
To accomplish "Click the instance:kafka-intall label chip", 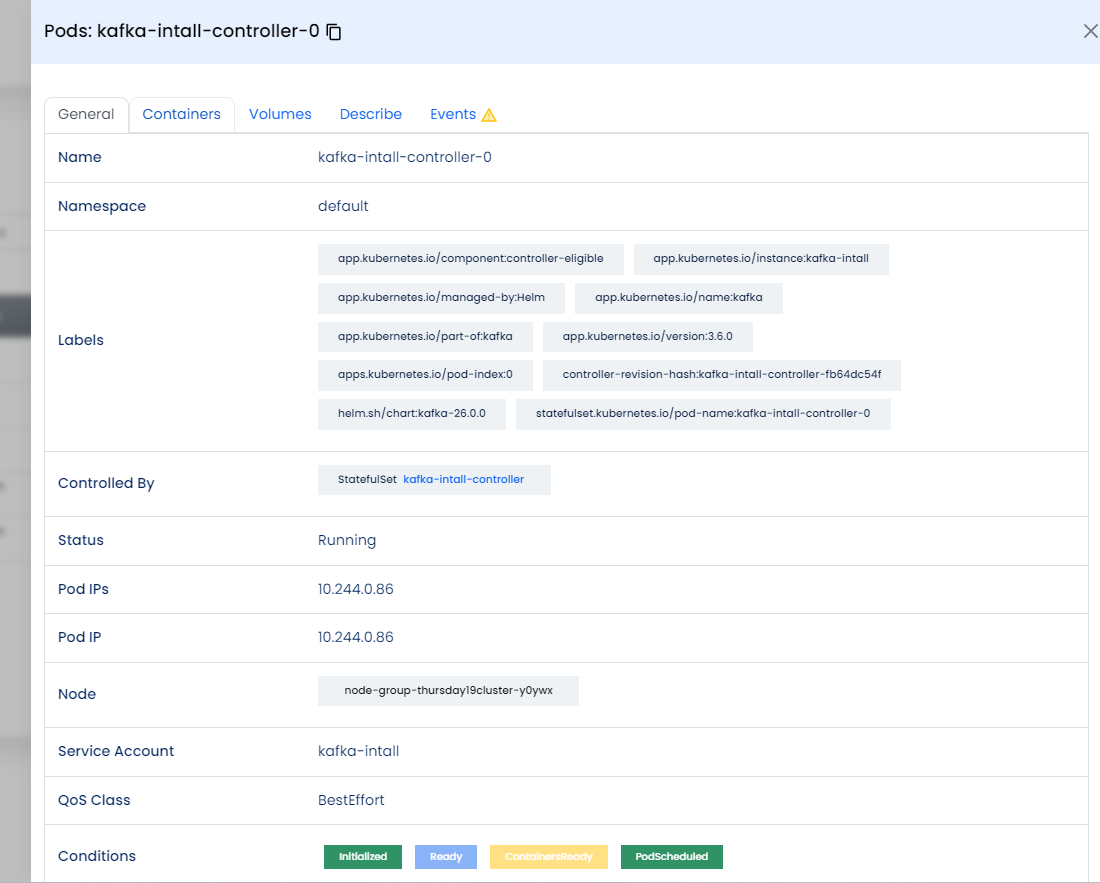I will pyautogui.click(x=761, y=258).
